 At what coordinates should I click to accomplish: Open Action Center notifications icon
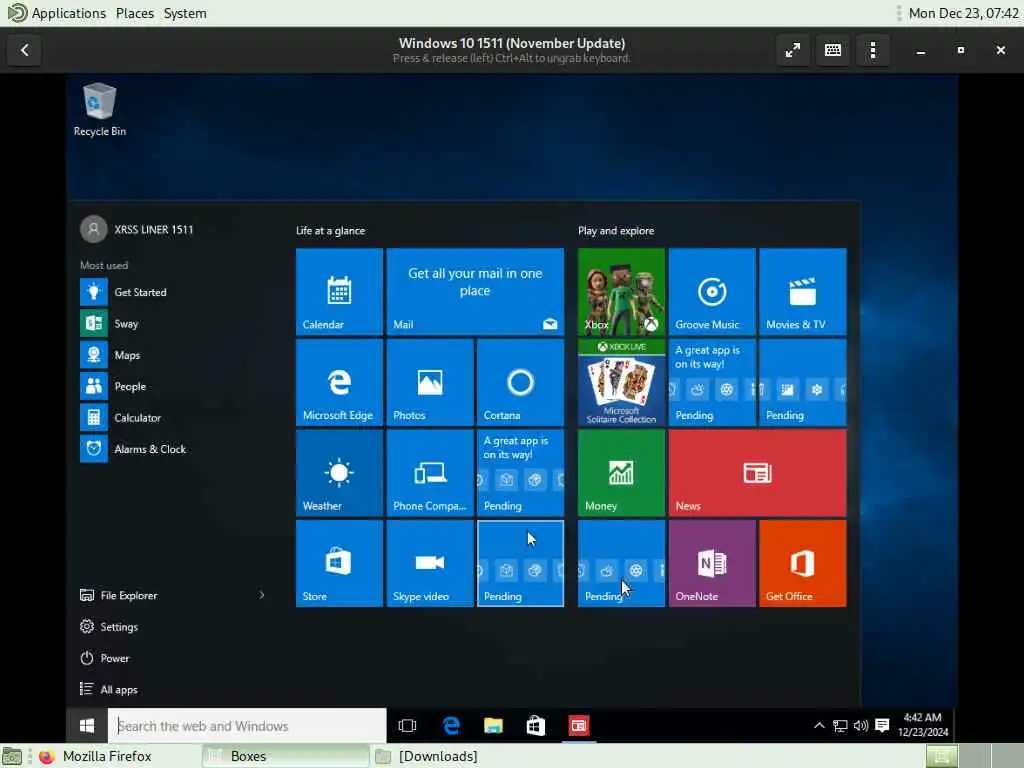click(882, 726)
